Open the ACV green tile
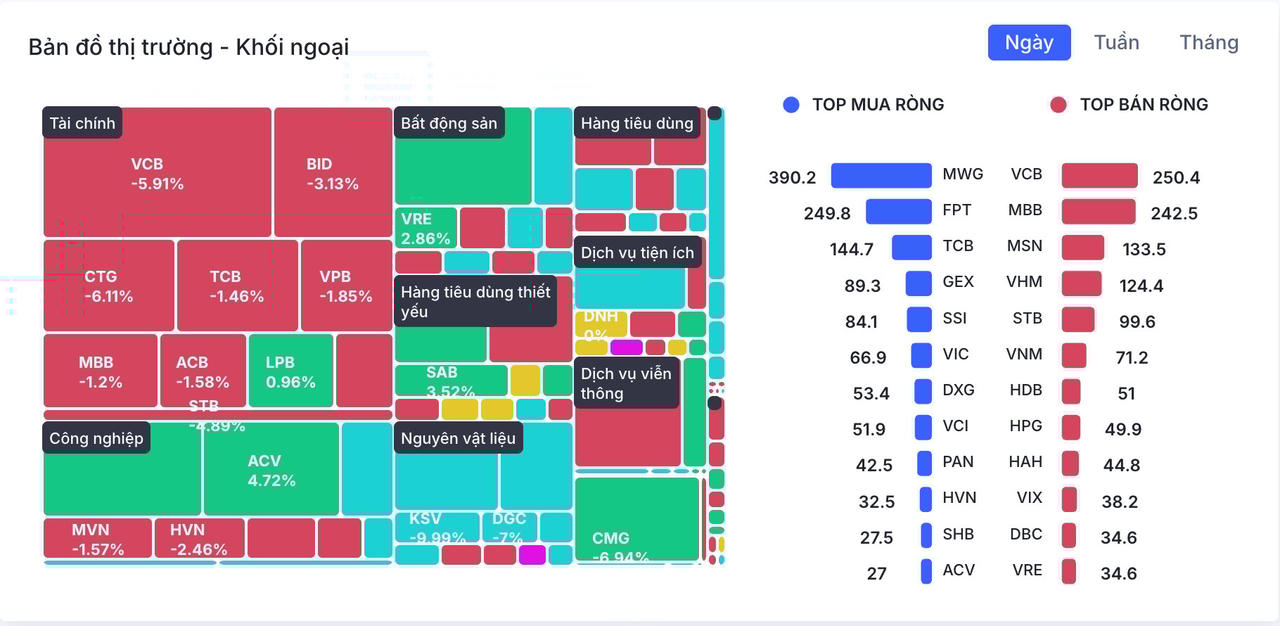1280x626 pixels. coord(271,470)
